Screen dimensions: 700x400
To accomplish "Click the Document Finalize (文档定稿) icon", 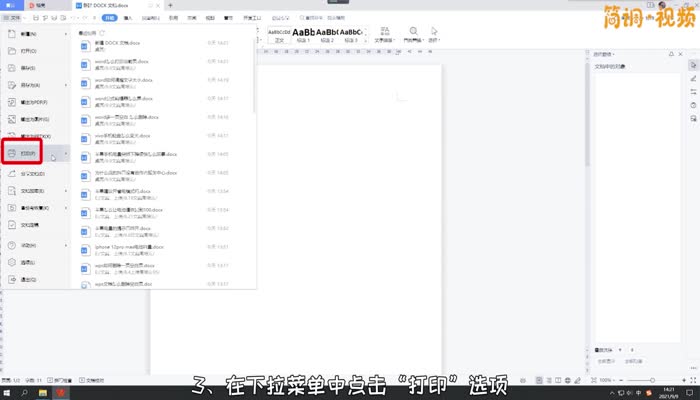I will 12,225.
